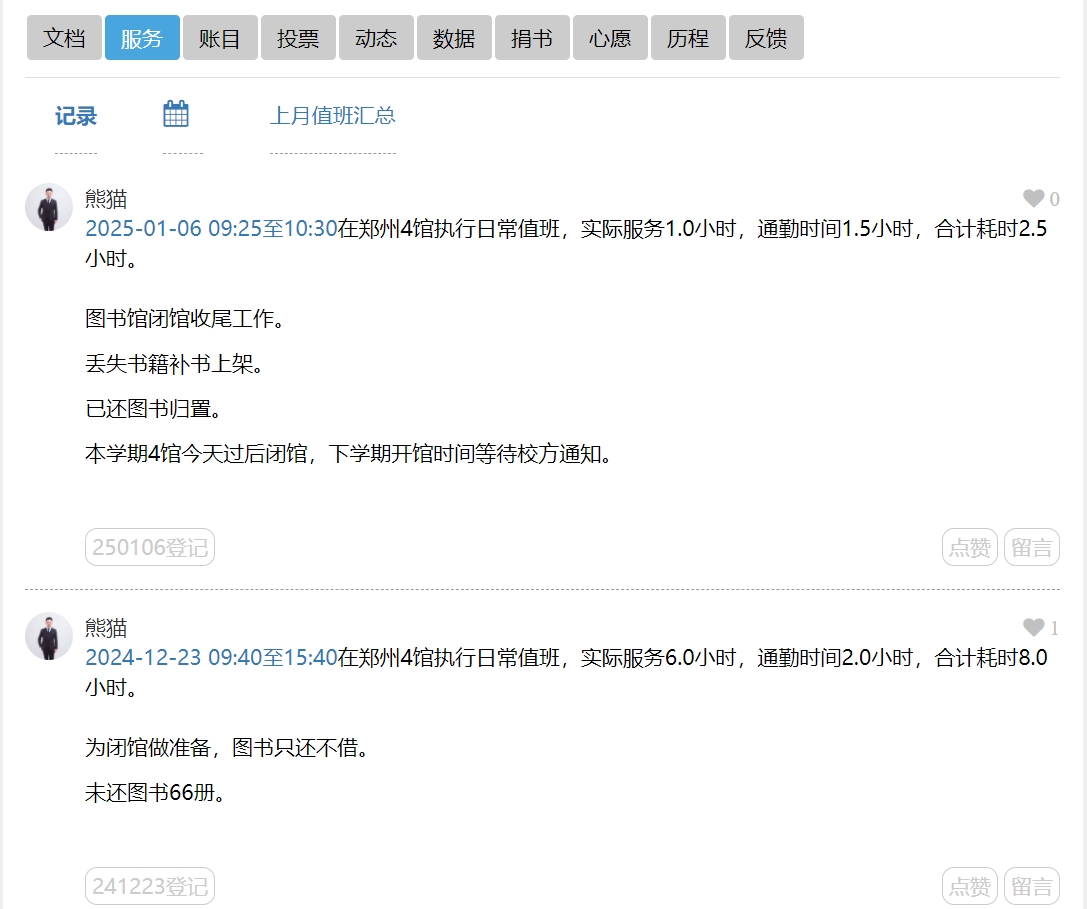Viewport: 1087px width, 909px height.
Task: Open the calendar view icon
Action: pos(176,115)
